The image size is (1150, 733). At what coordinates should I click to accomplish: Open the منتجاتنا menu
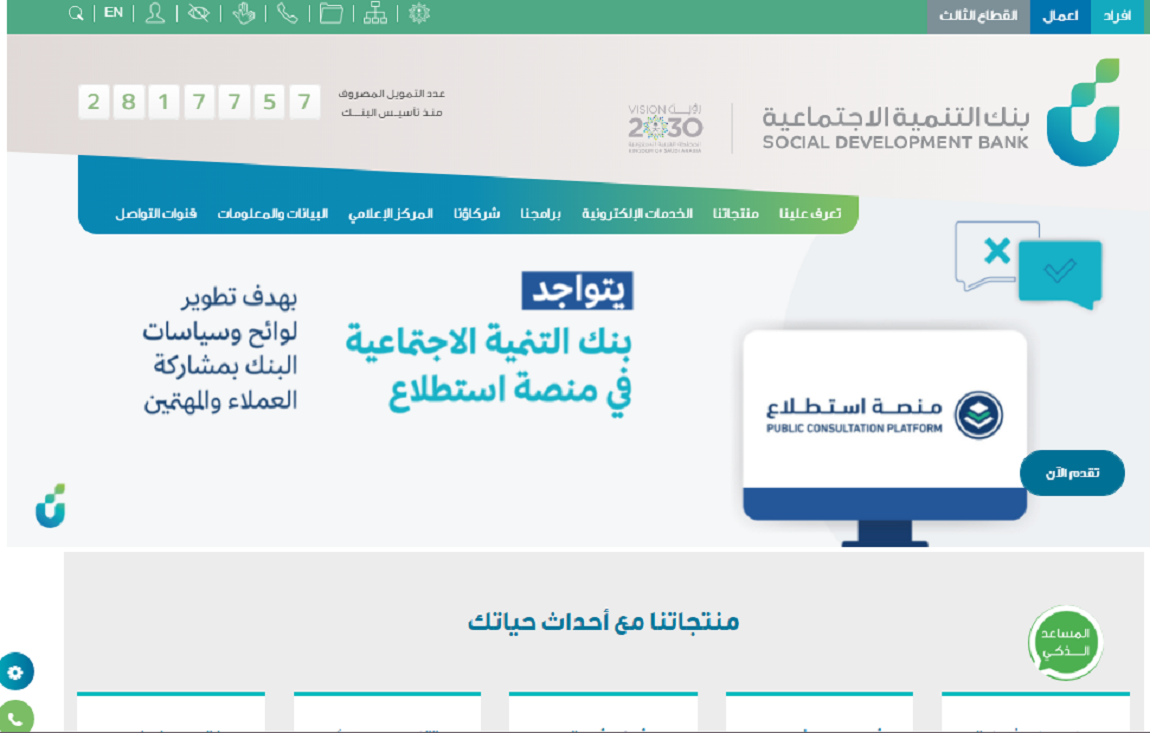click(736, 213)
